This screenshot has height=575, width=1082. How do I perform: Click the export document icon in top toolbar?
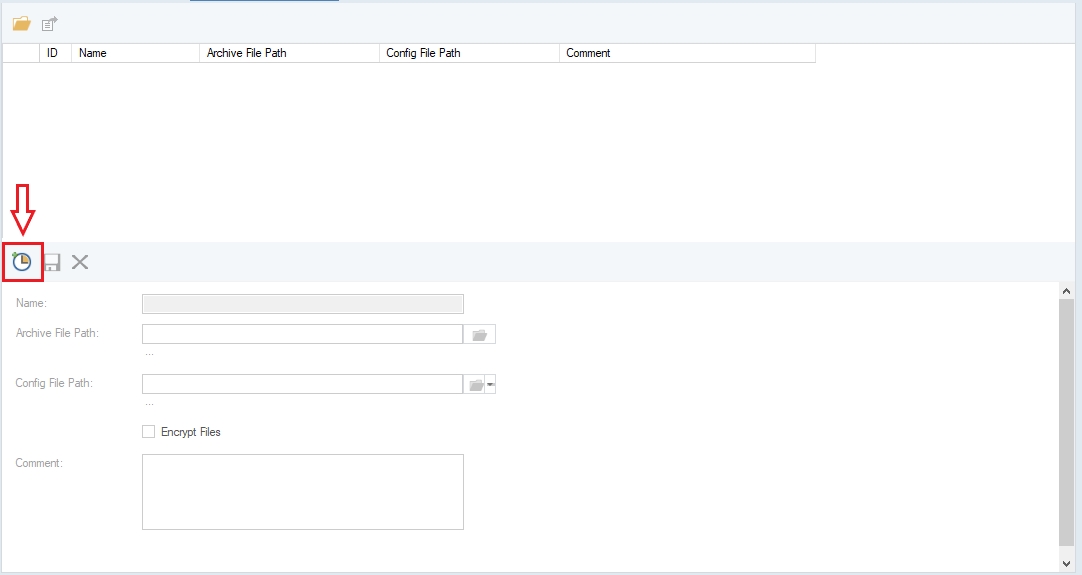[49, 23]
